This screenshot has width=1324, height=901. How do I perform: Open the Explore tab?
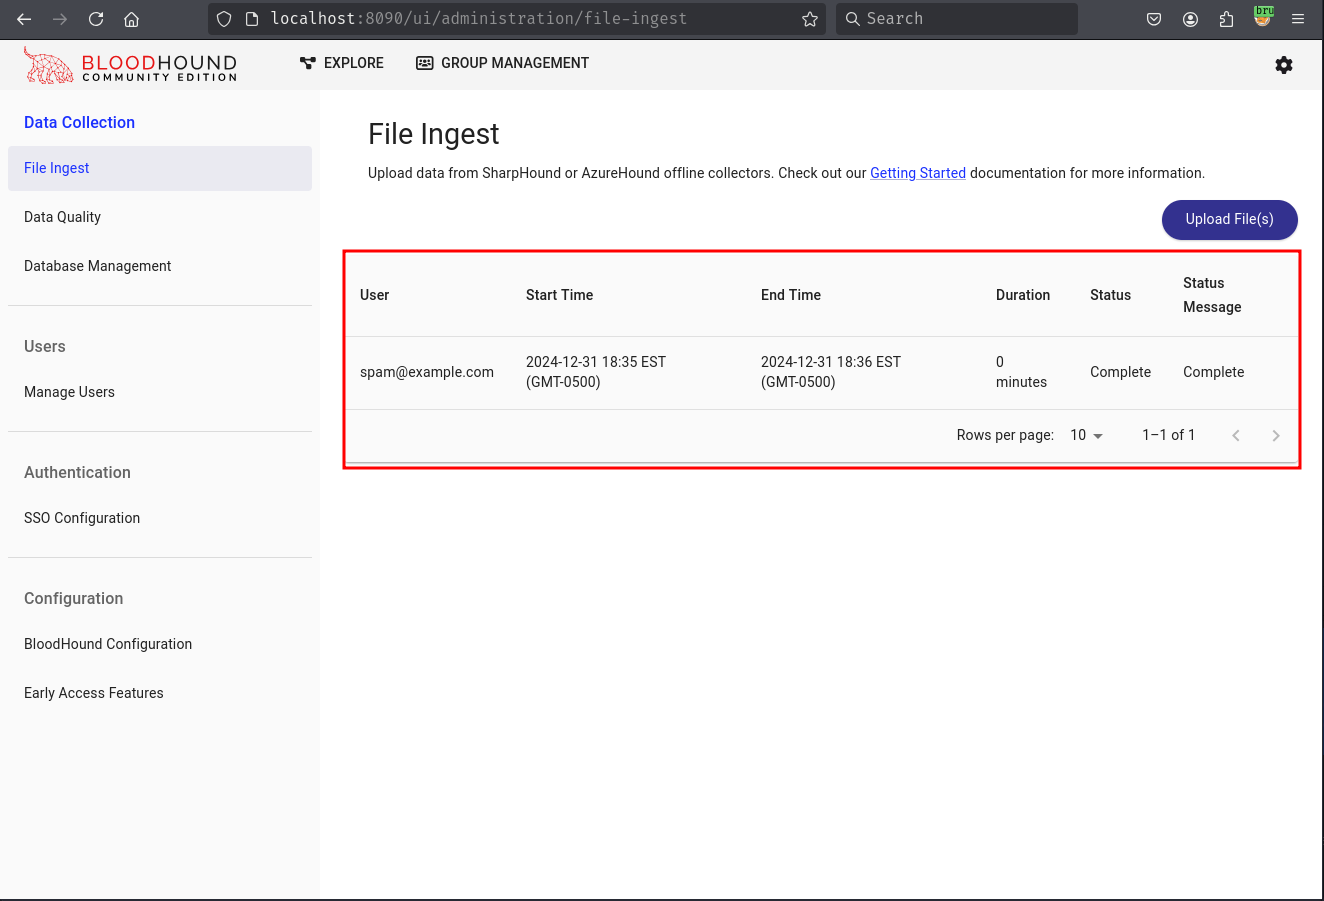[342, 63]
